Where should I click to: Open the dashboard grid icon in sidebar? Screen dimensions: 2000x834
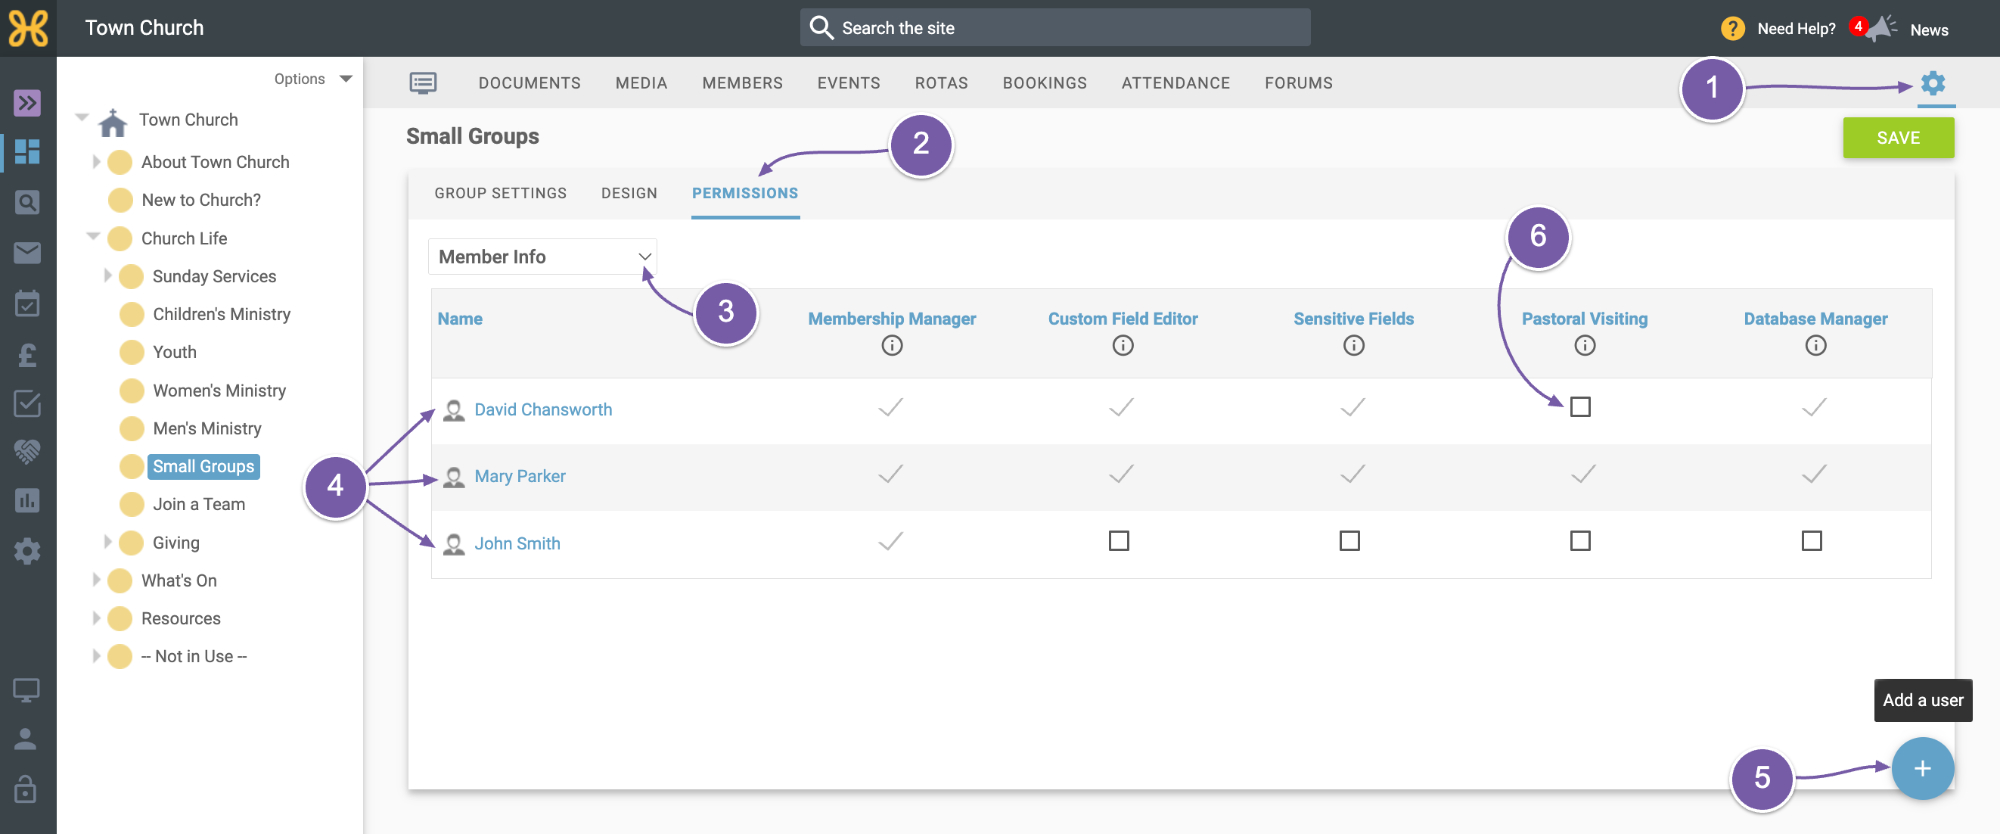[27, 151]
